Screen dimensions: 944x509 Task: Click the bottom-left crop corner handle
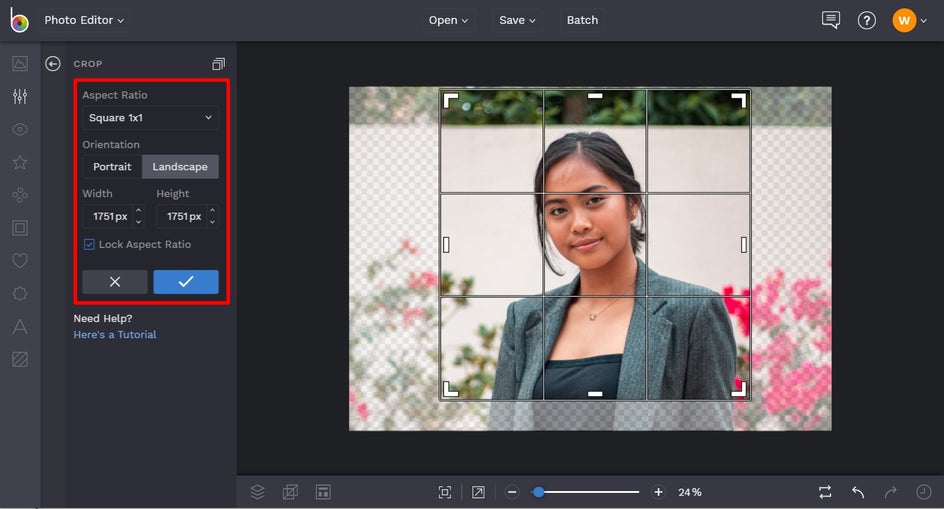[450, 389]
